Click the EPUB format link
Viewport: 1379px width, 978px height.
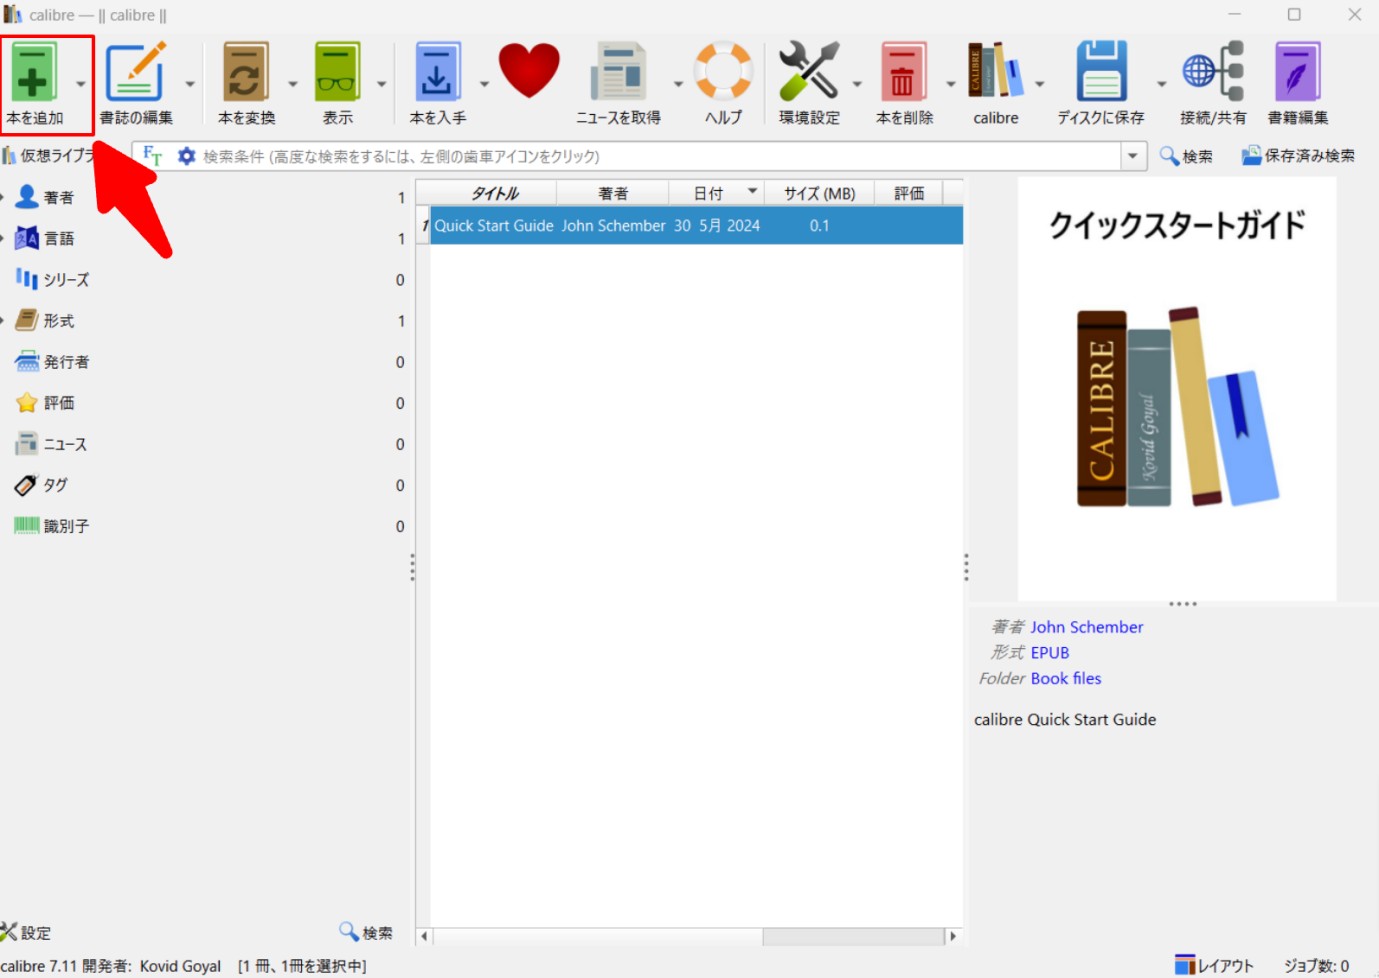coord(1050,652)
